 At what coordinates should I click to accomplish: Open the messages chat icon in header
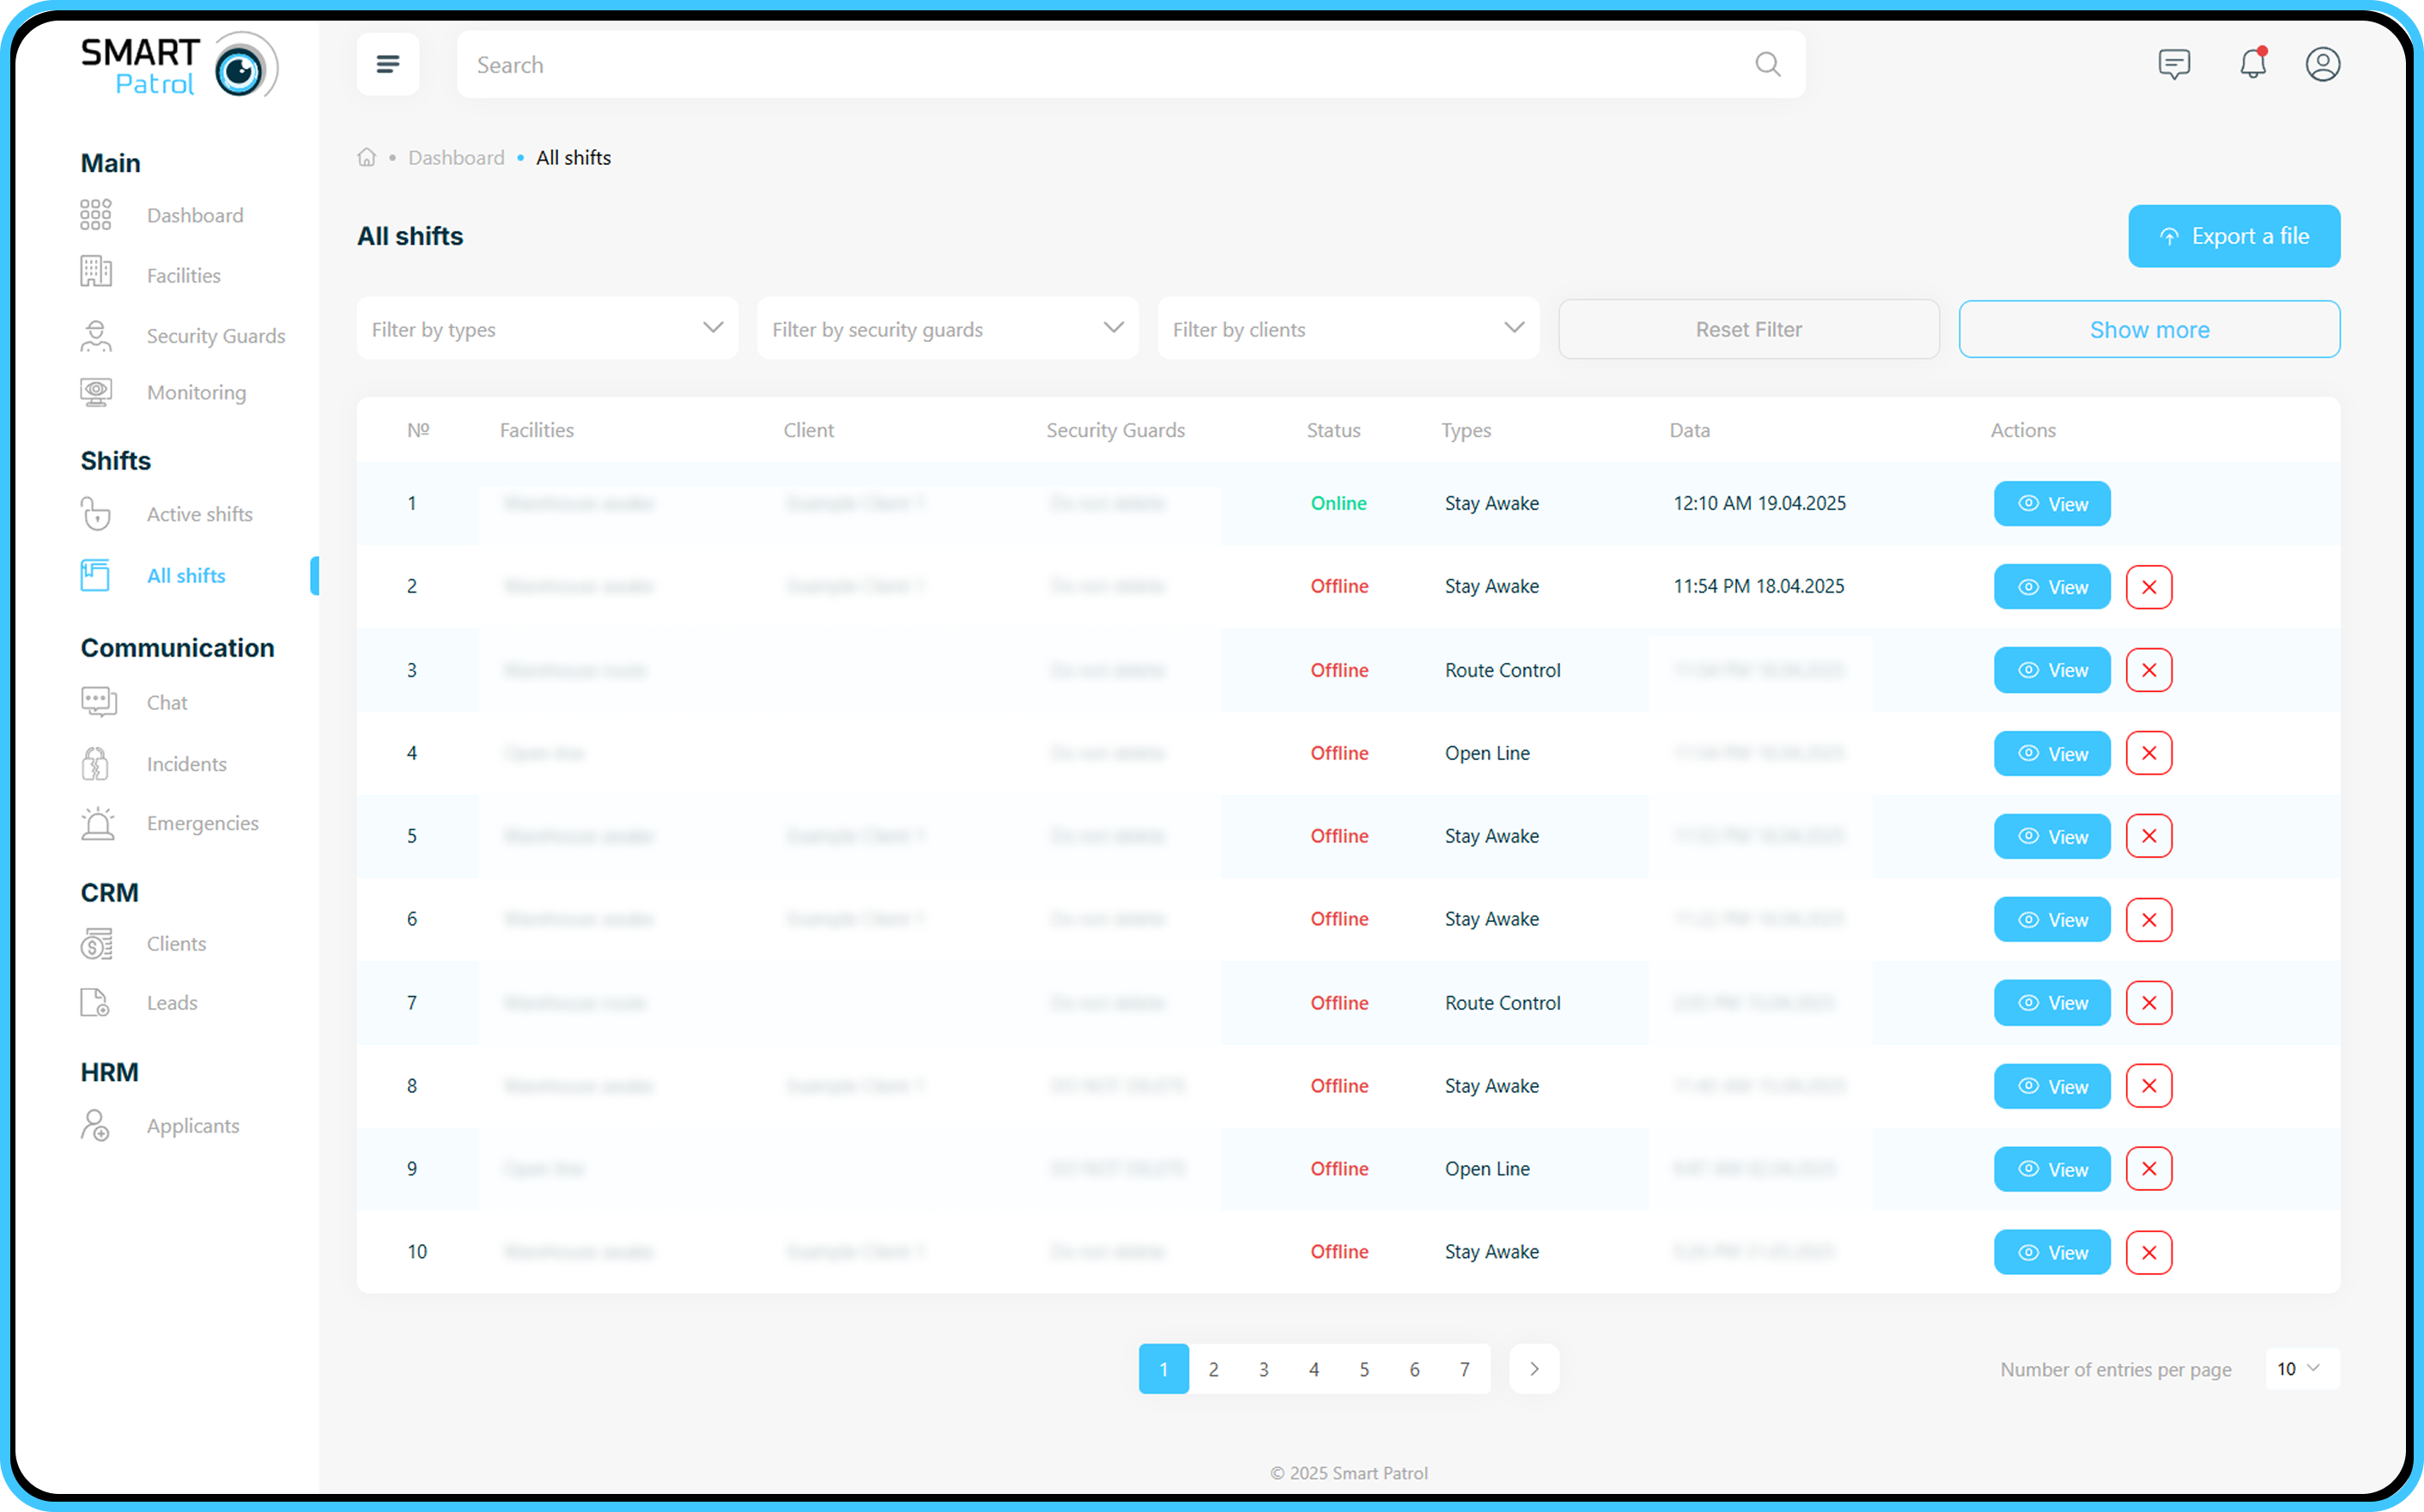[x=2173, y=64]
